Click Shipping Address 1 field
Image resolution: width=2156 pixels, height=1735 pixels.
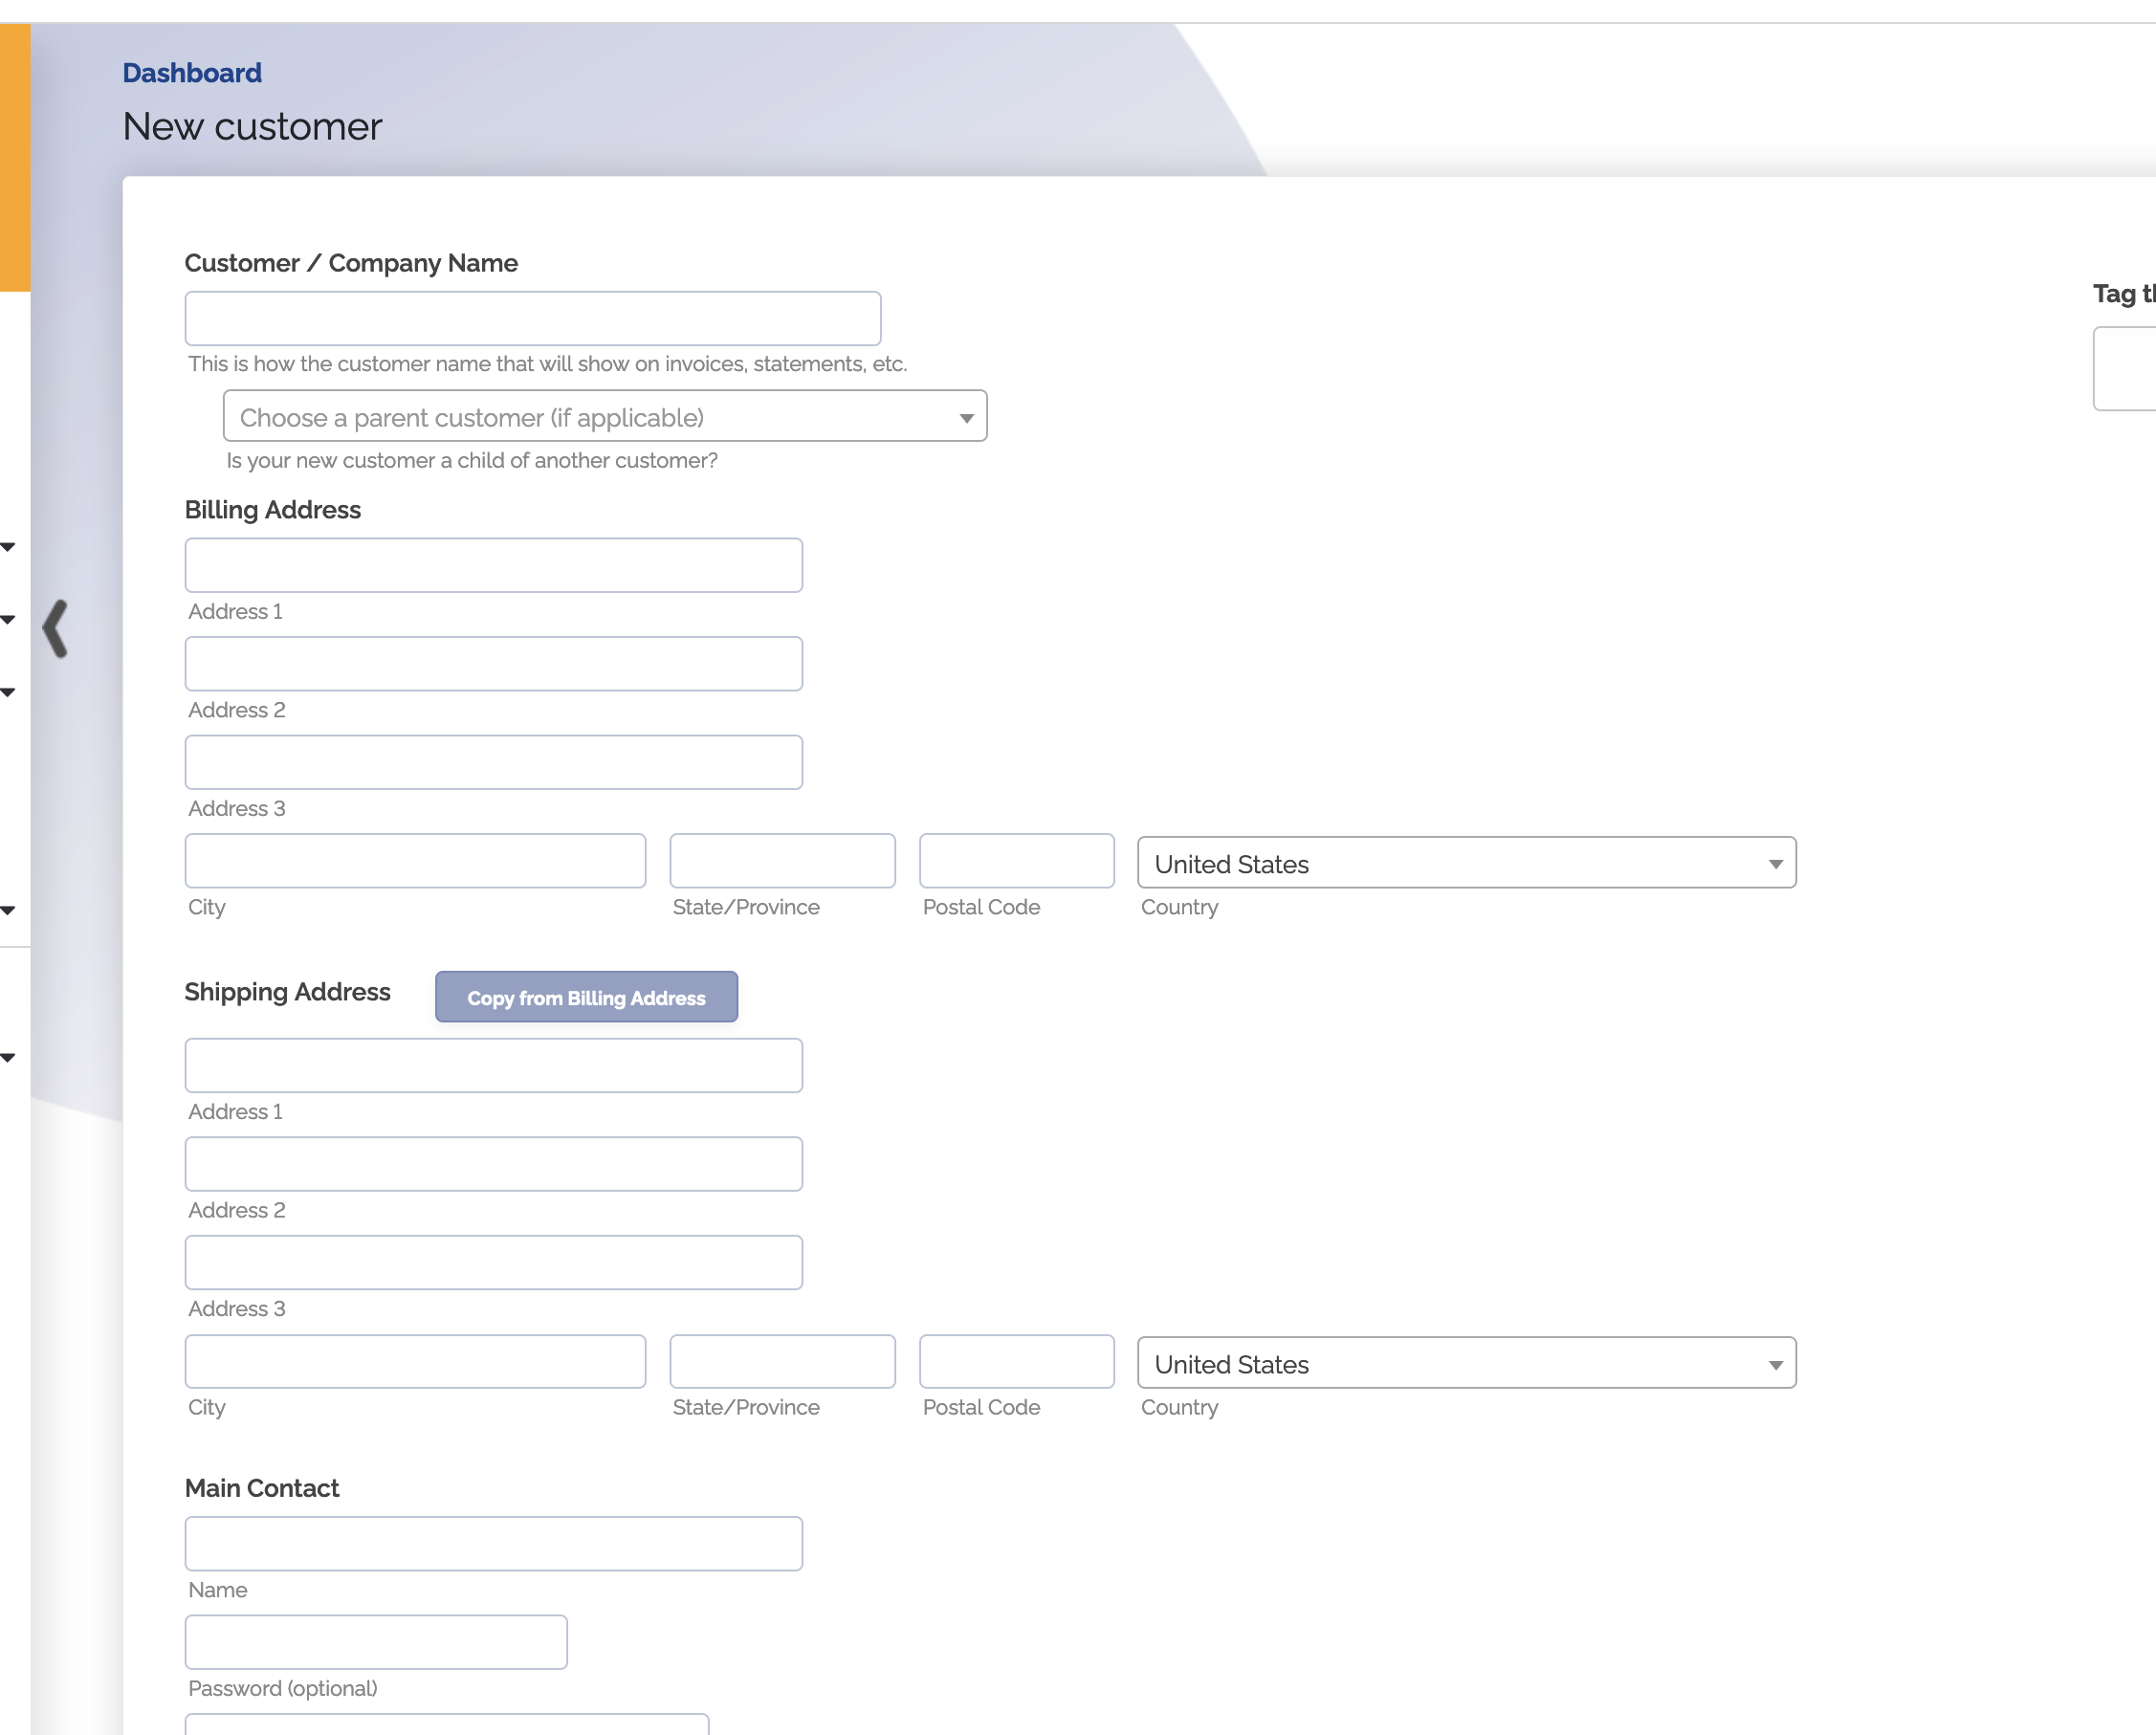click(x=493, y=1065)
